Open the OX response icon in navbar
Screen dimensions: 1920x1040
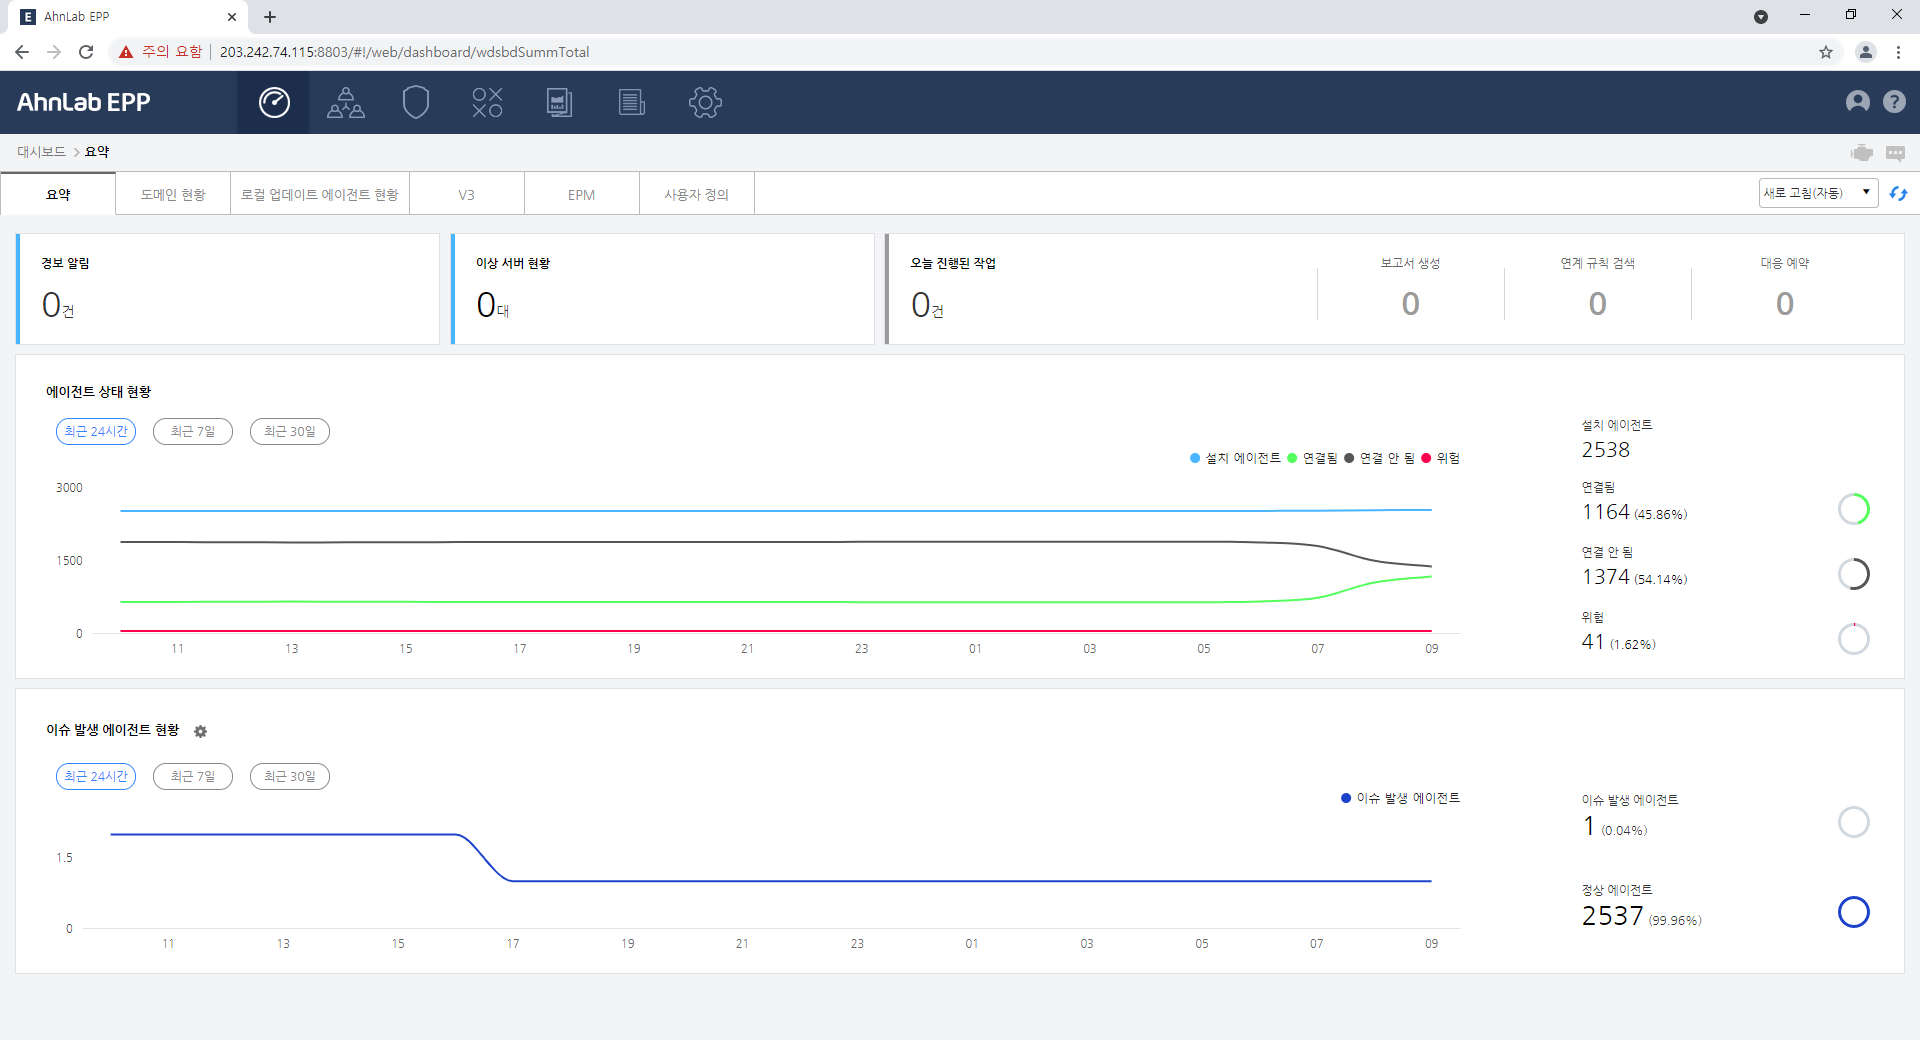[x=488, y=102]
